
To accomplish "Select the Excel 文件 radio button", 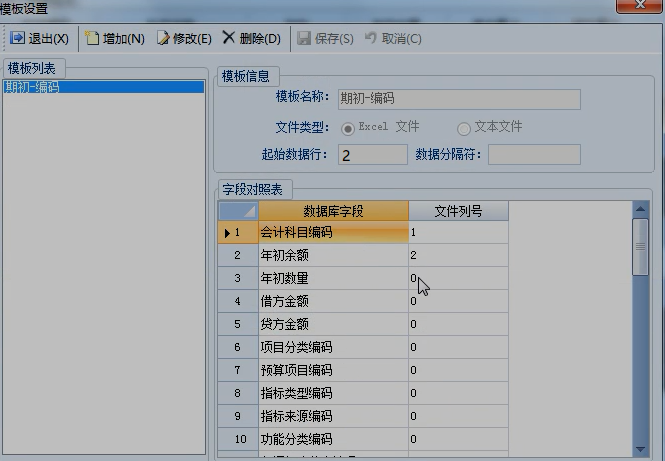I will tap(349, 128).
